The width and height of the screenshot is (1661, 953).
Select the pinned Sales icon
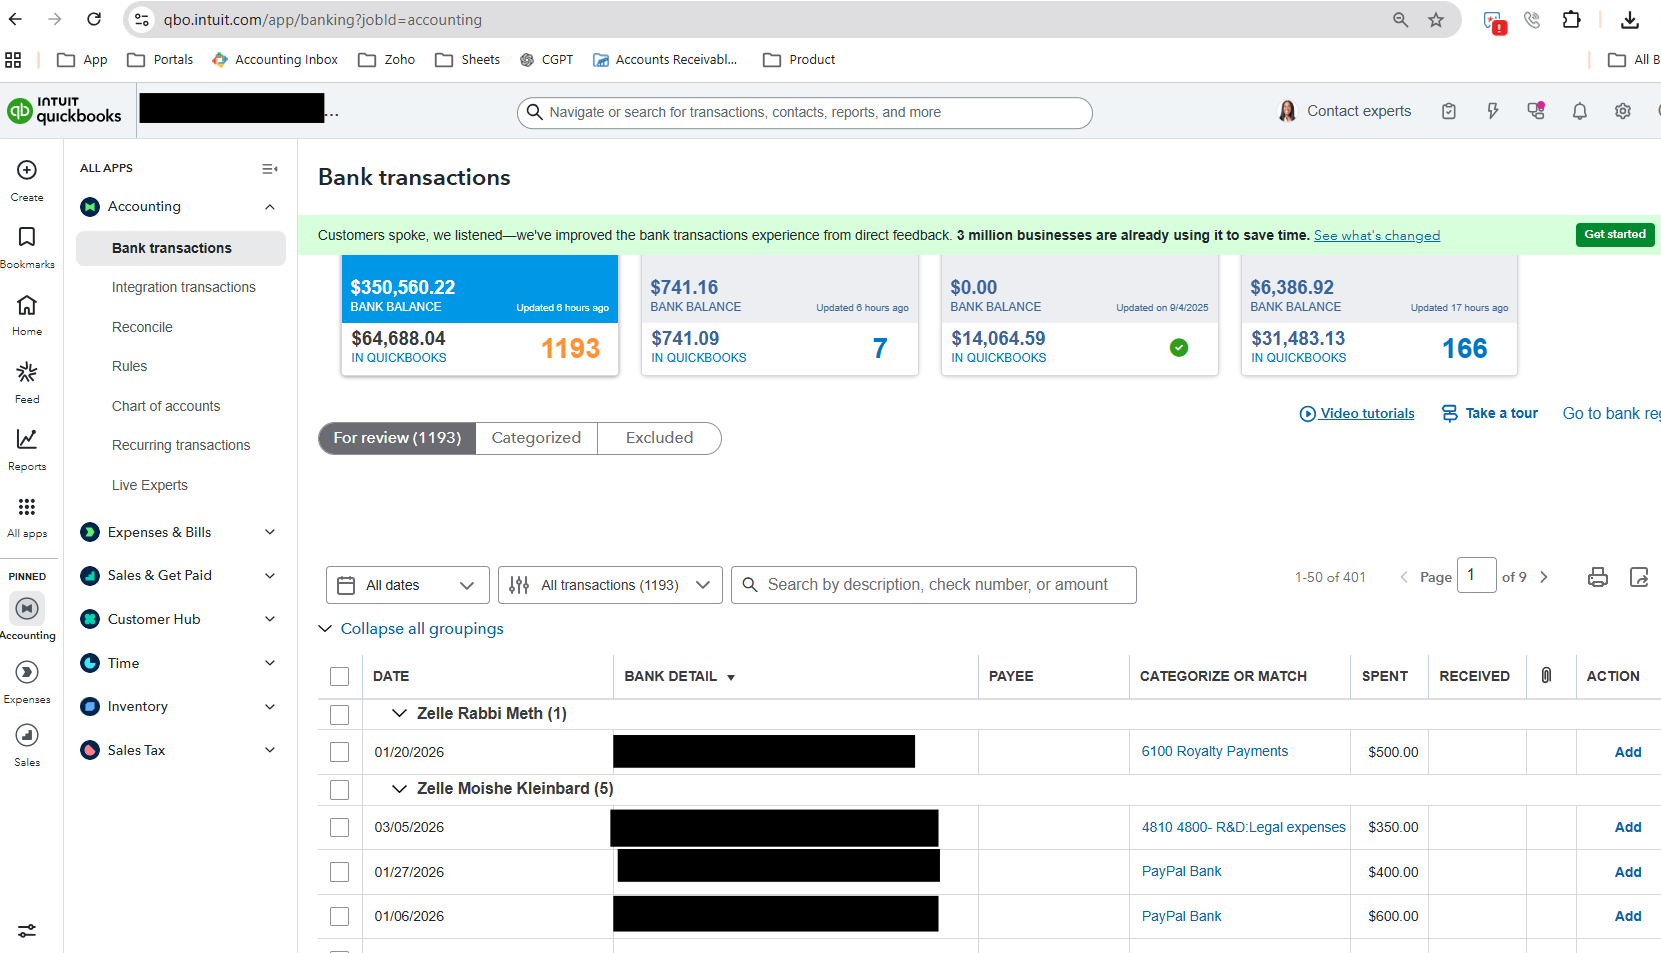point(27,735)
